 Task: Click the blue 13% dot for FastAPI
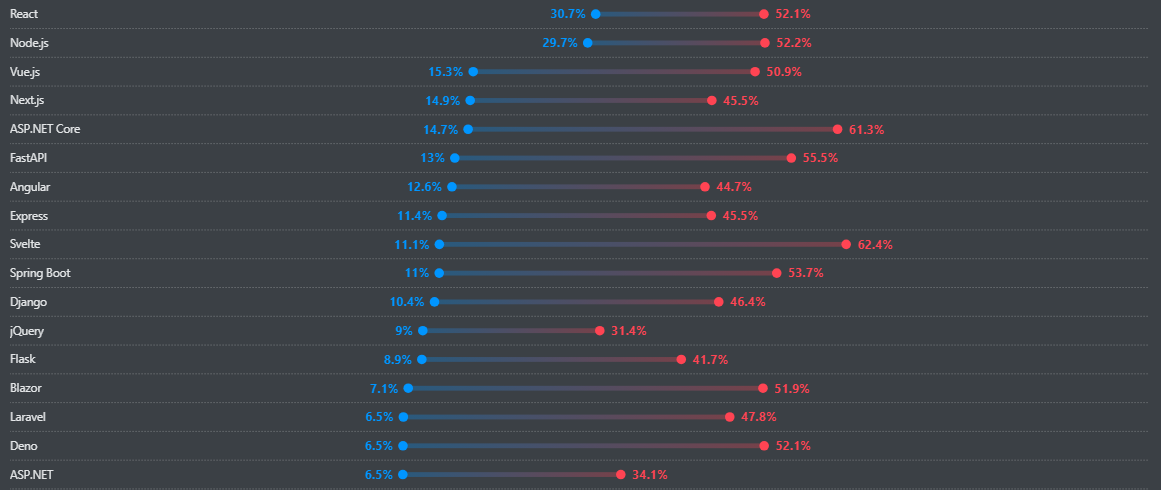pos(455,158)
